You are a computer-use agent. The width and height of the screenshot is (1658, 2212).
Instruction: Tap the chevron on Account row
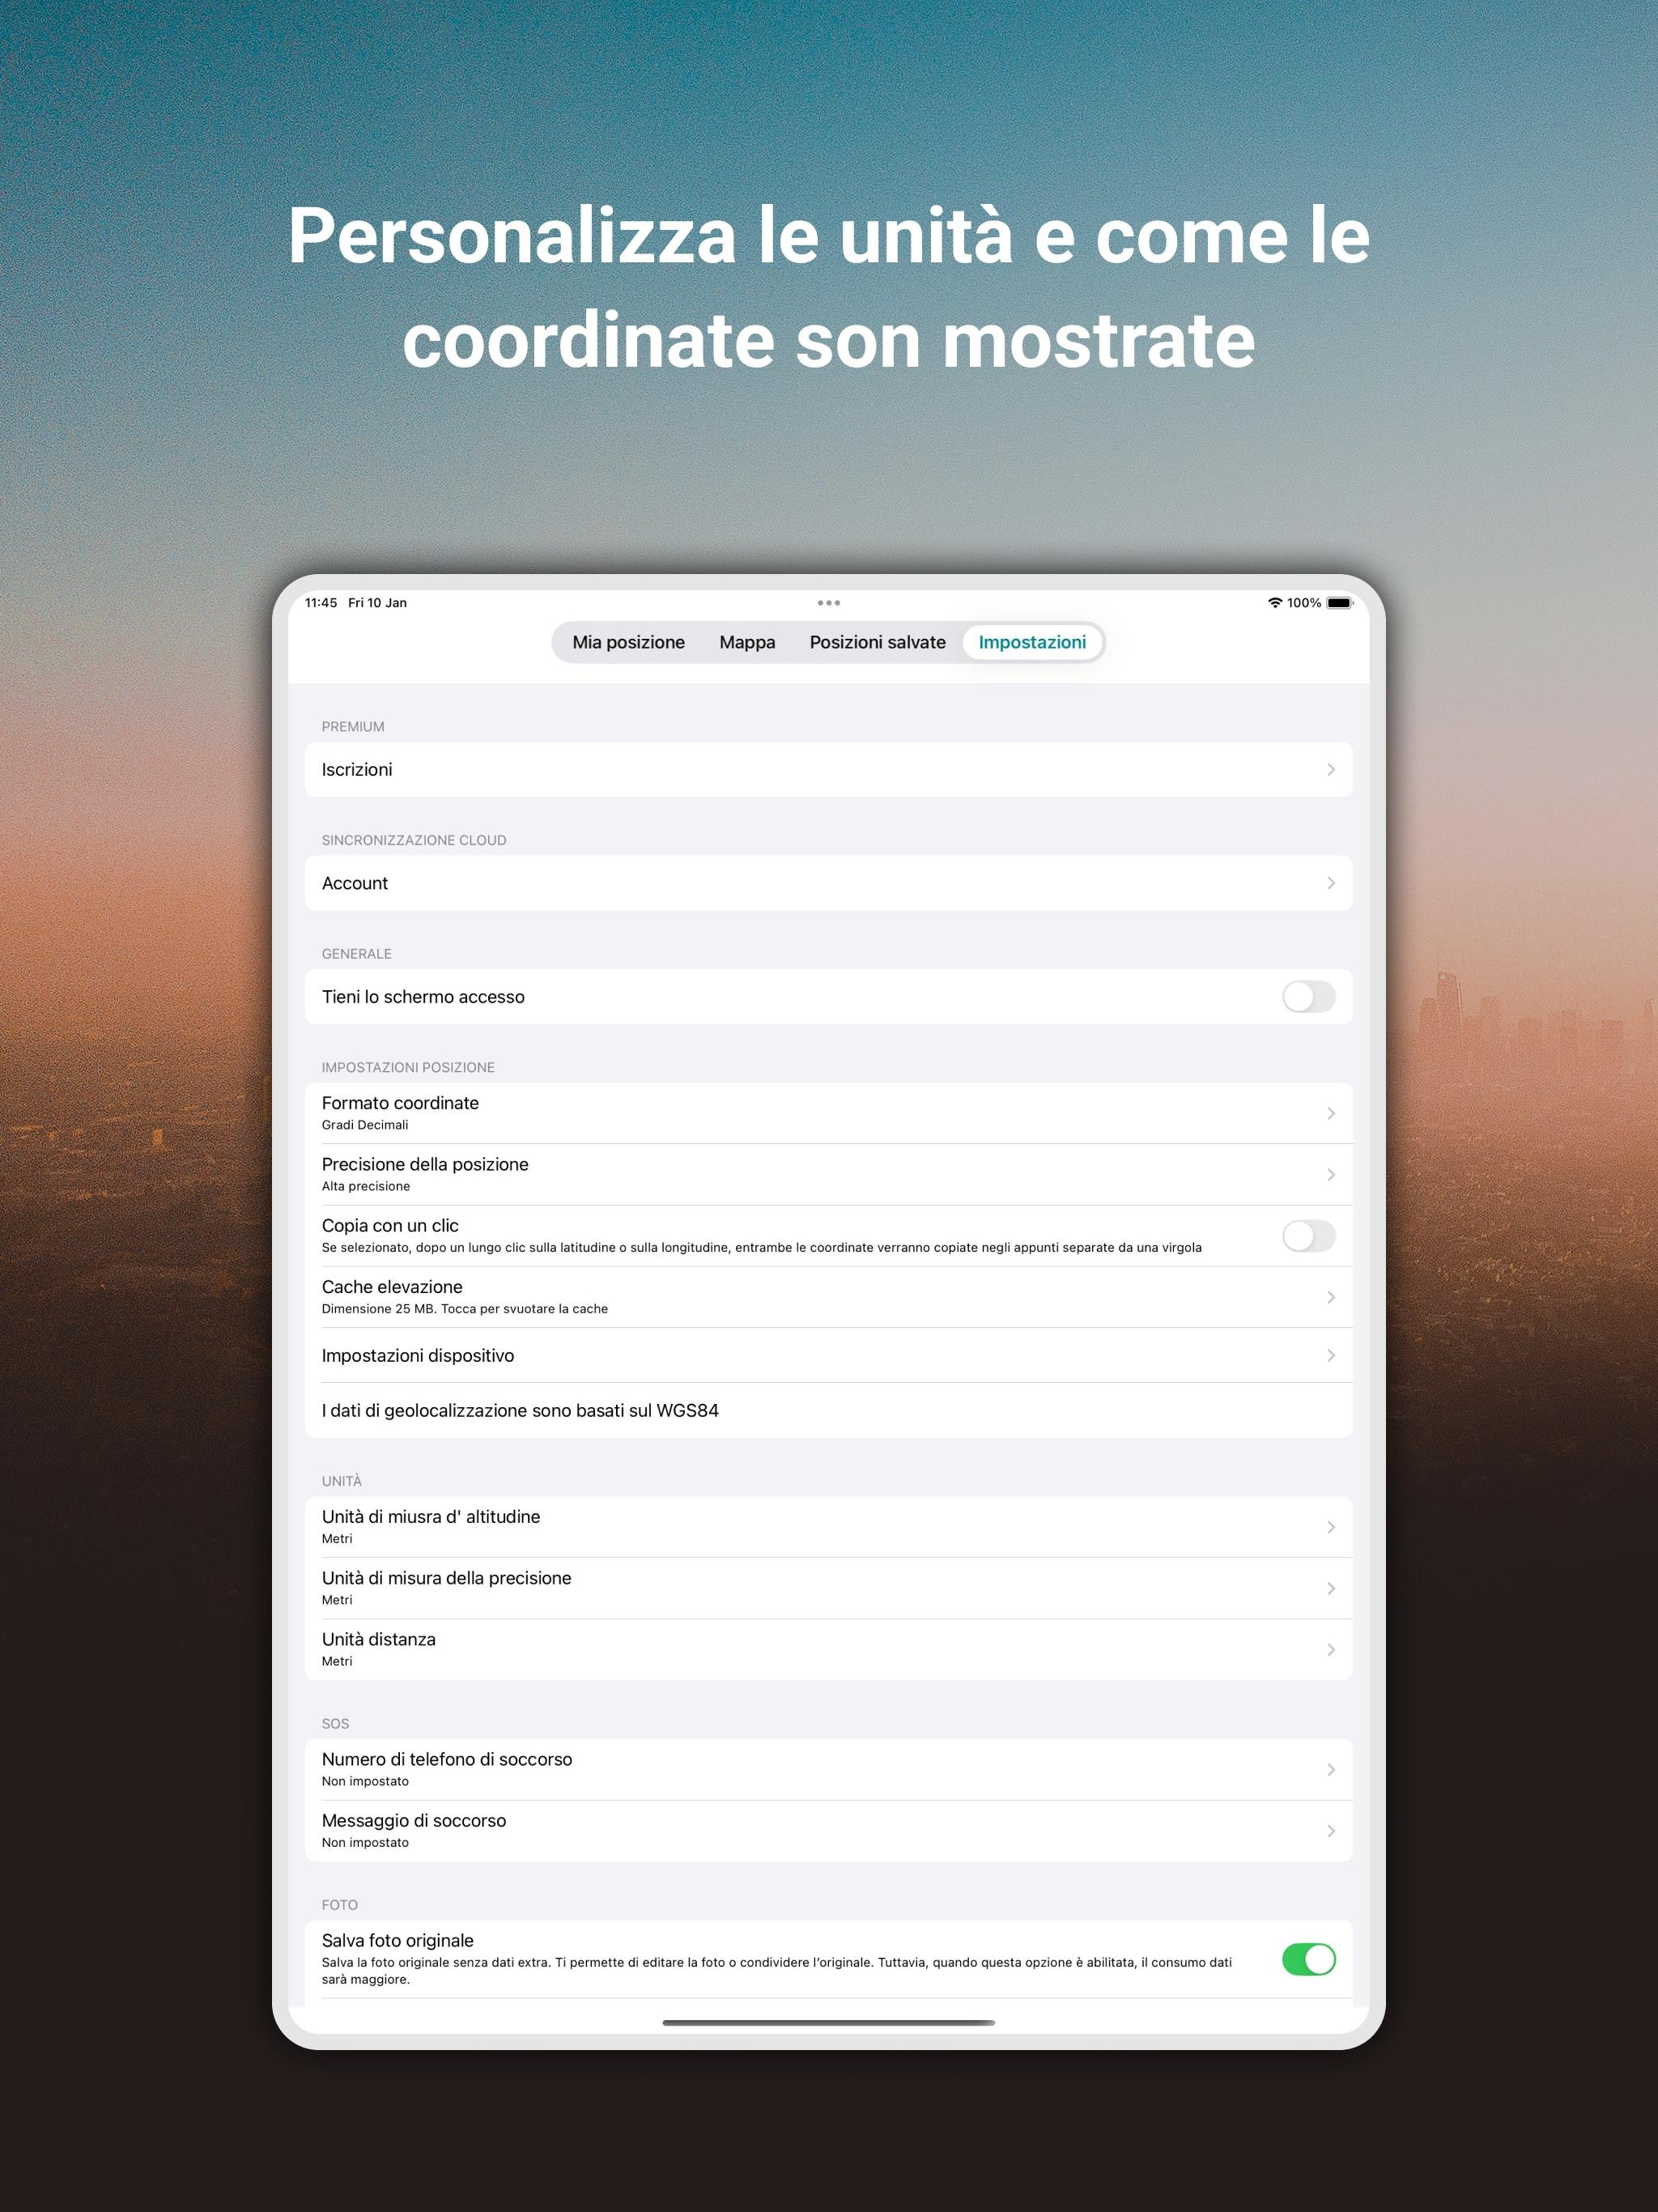click(1330, 883)
